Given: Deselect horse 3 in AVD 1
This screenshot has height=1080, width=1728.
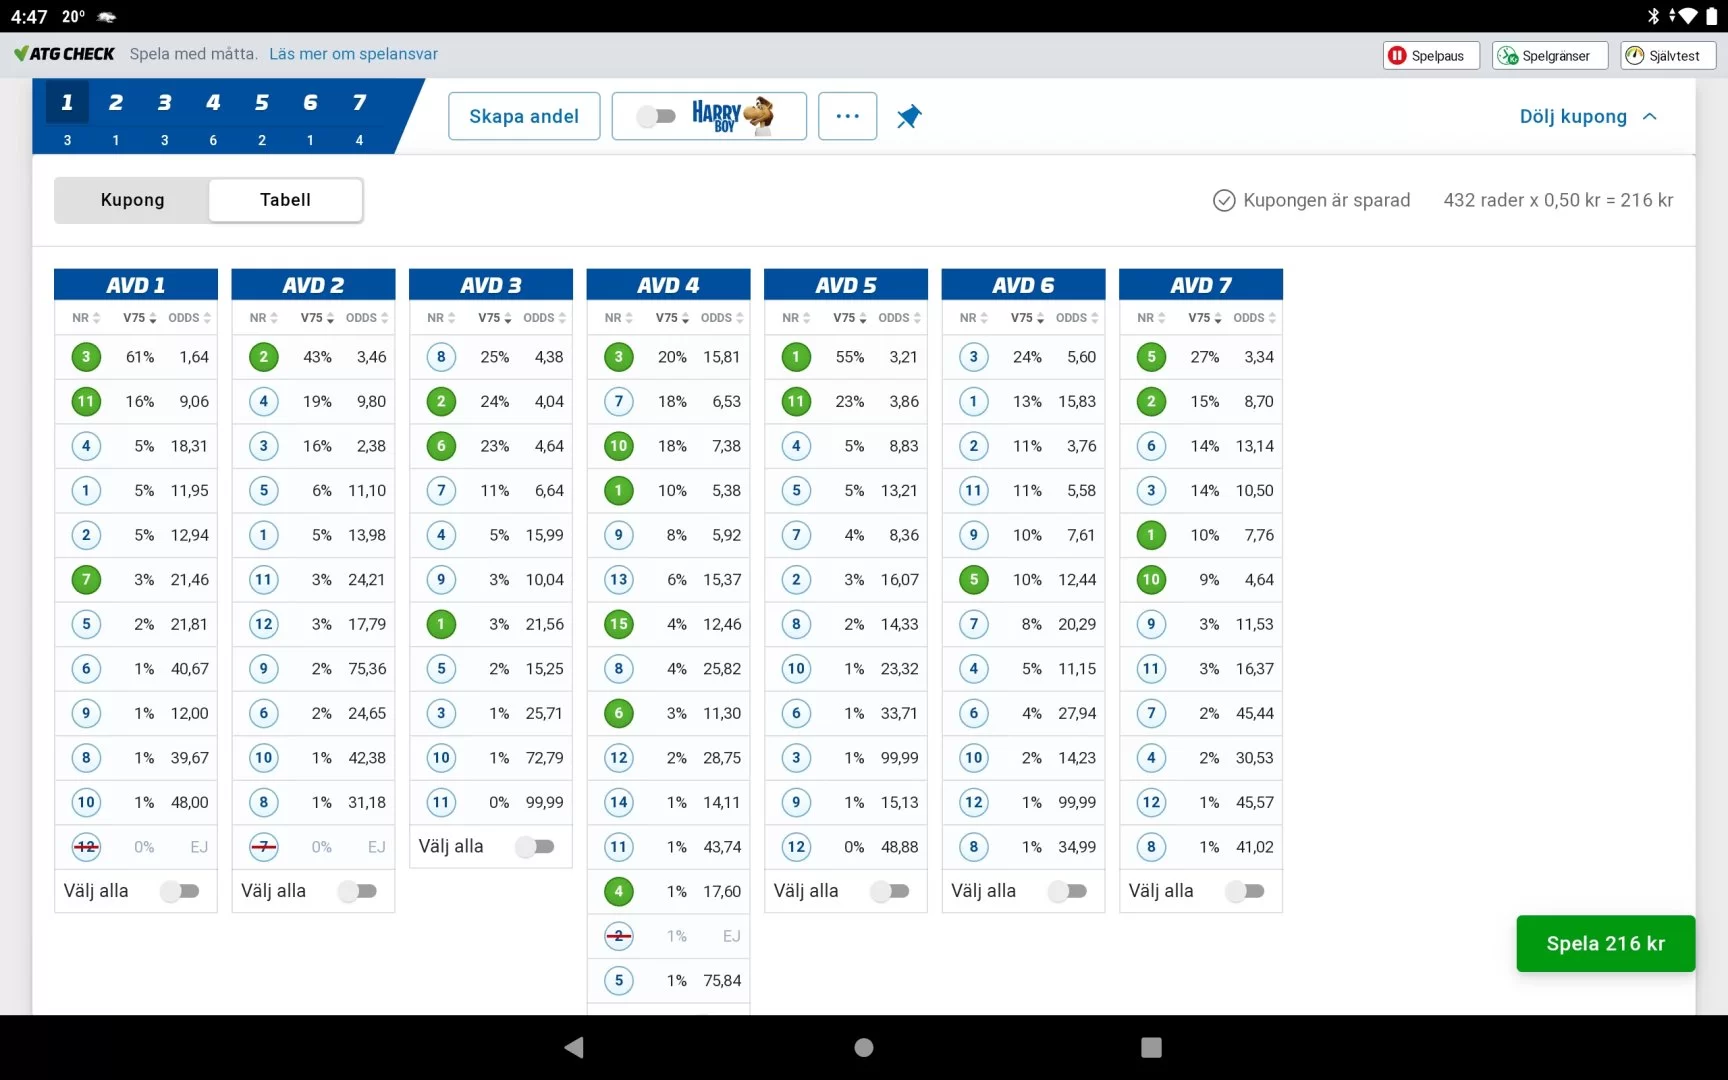Looking at the screenshot, I should pos(86,357).
